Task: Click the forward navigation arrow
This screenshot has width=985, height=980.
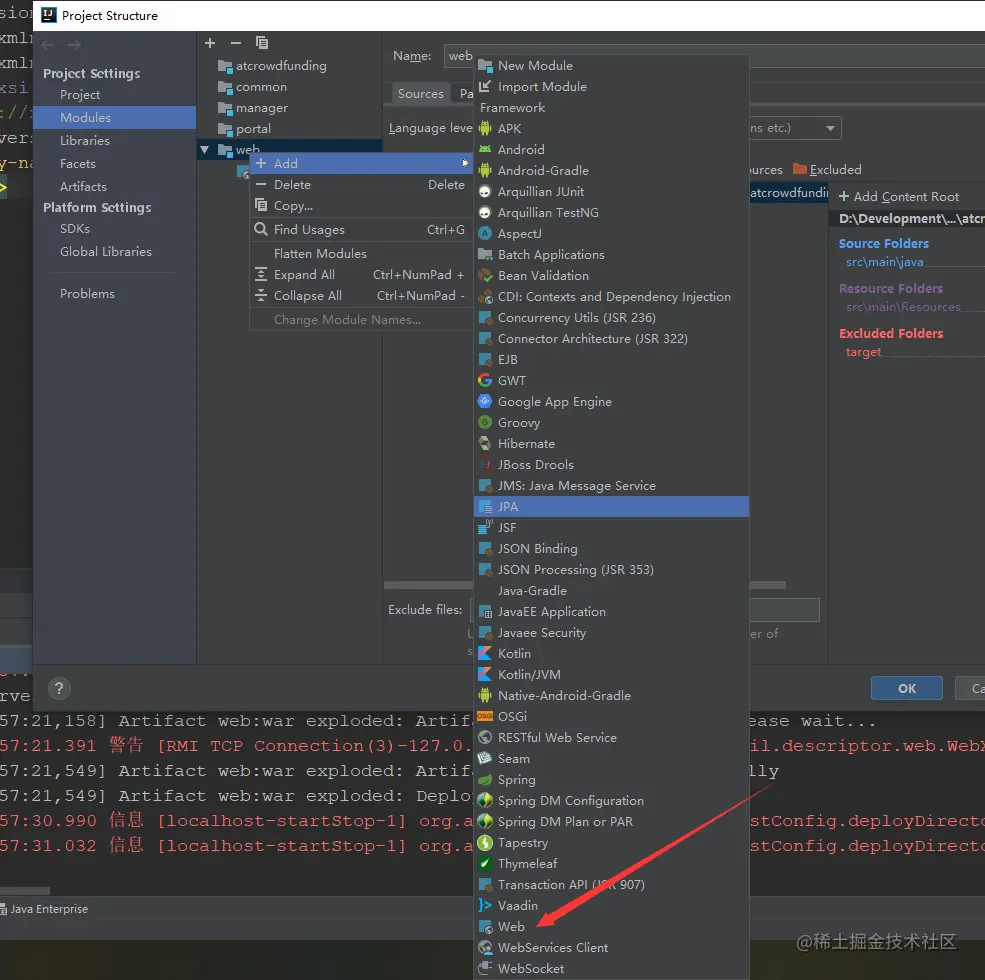Action: pos(74,45)
